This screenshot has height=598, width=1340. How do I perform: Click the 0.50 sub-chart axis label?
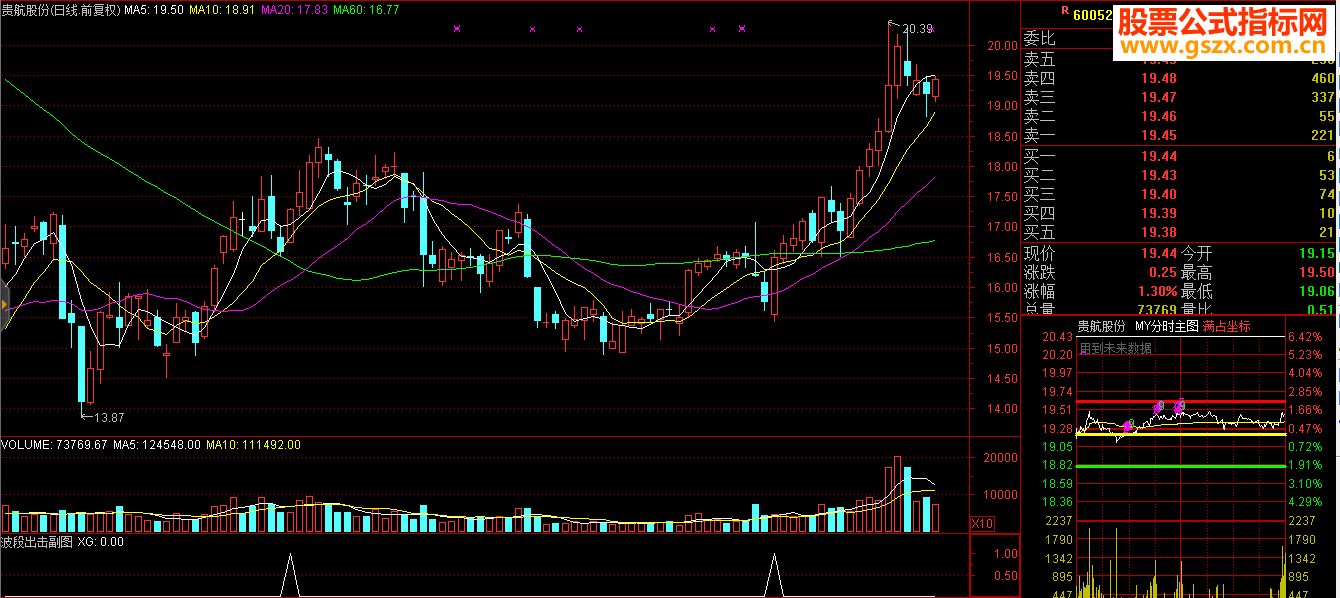point(1004,575)
